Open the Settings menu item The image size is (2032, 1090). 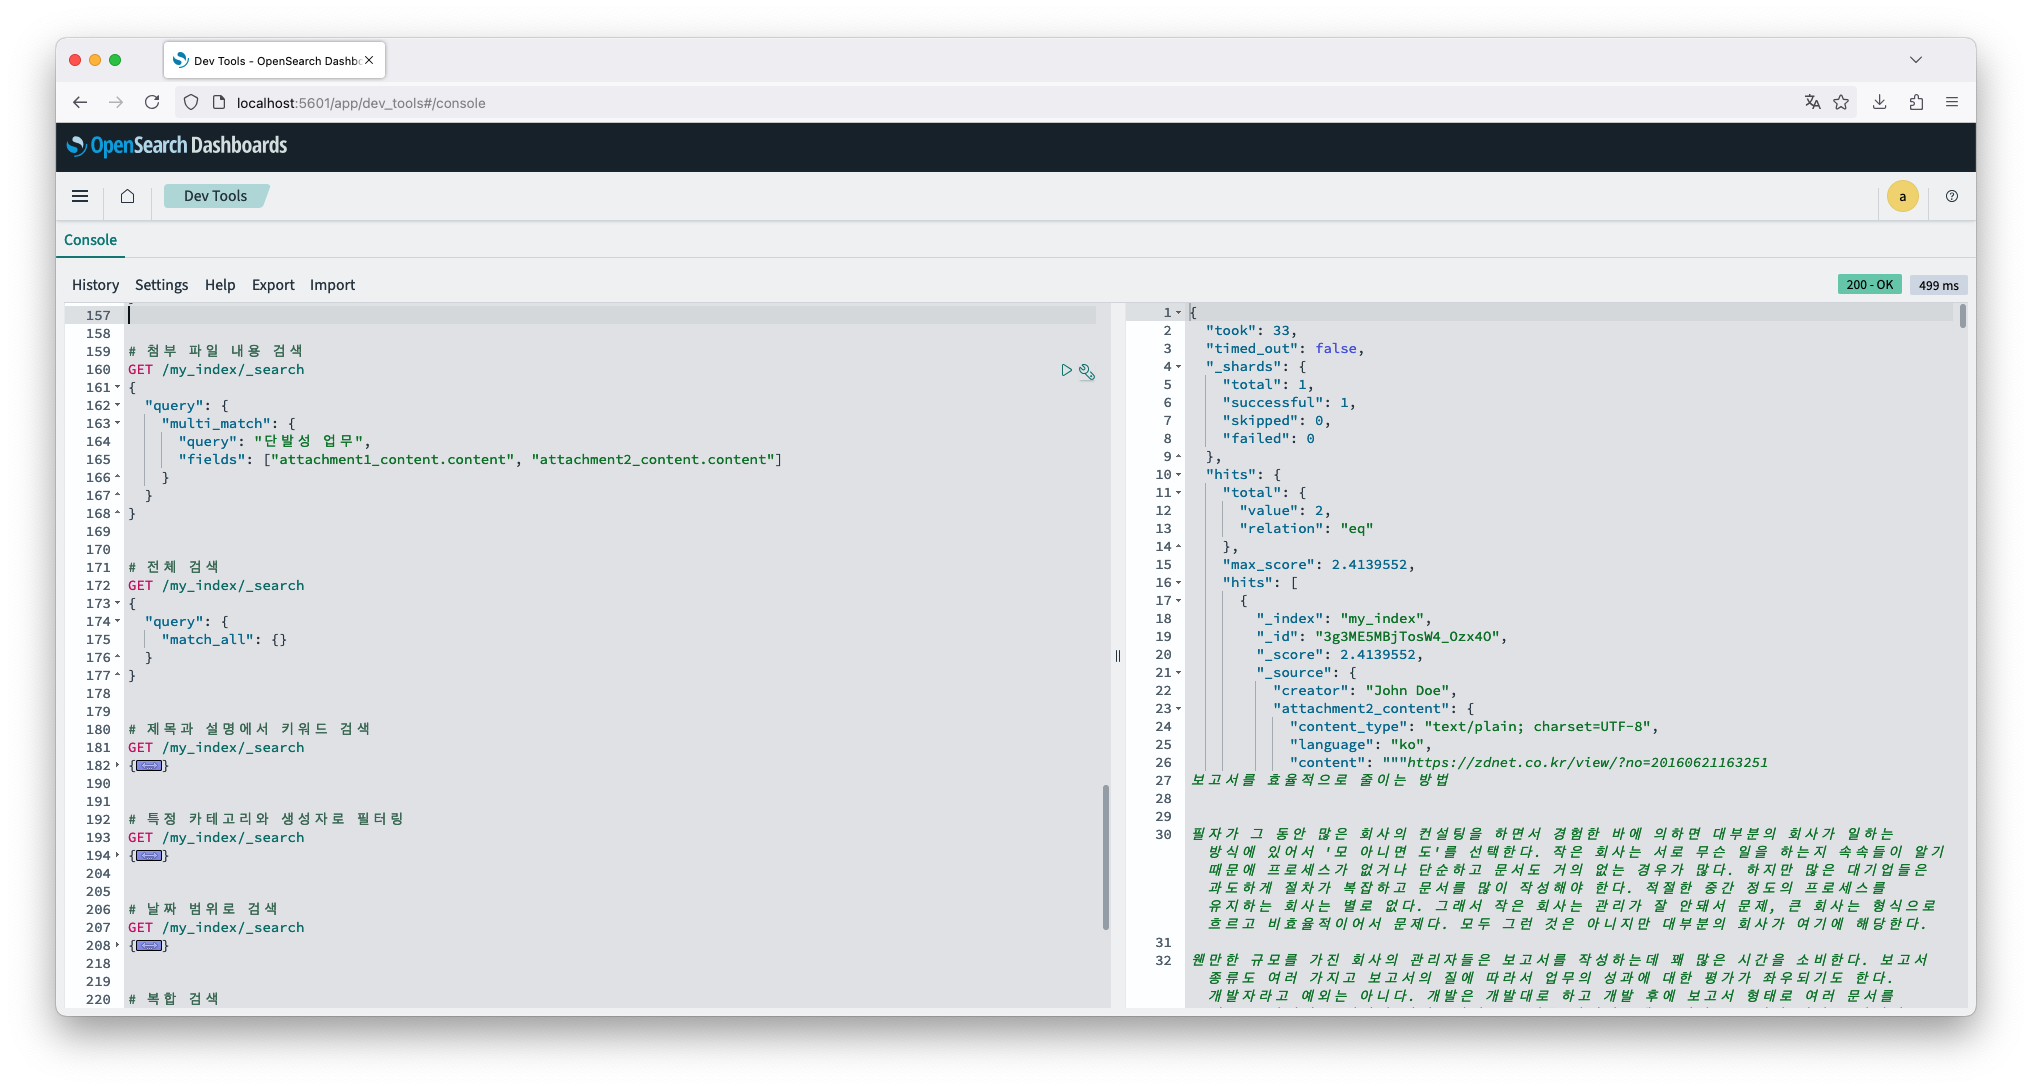coord(161,285)
